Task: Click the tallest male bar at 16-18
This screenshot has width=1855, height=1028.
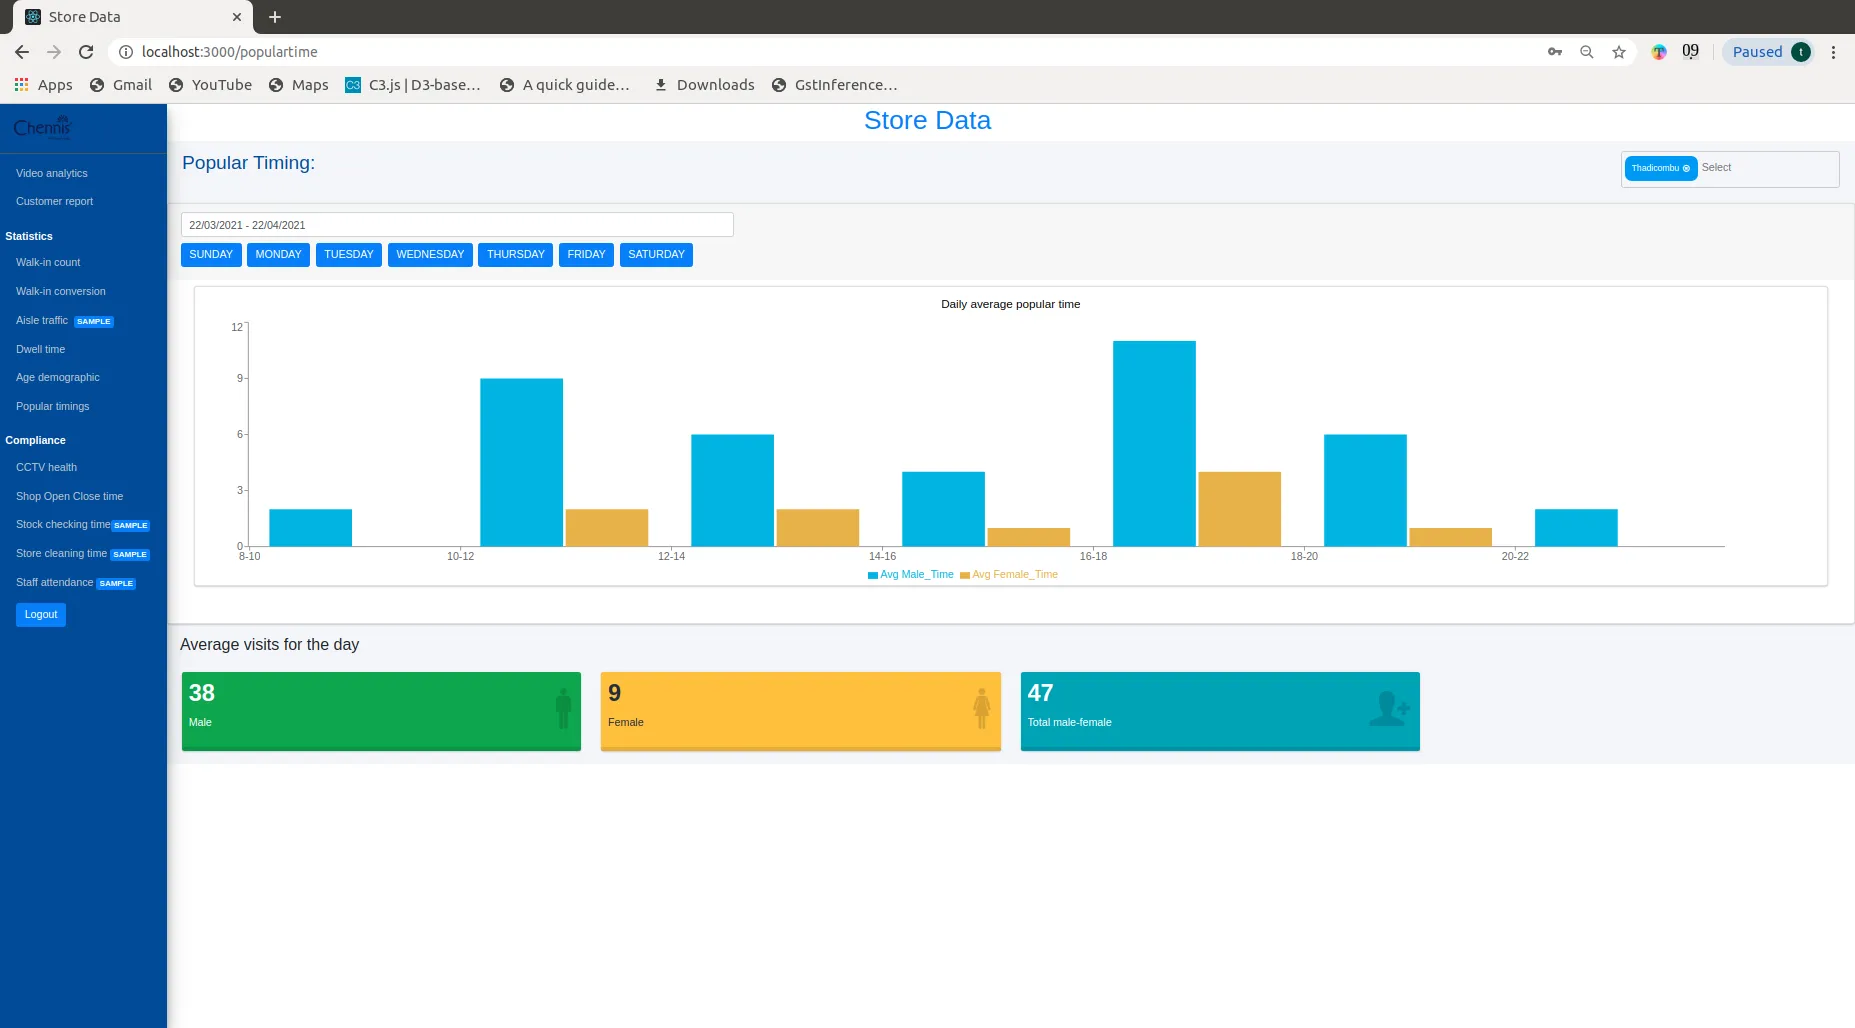Action: pos(1154,443)
